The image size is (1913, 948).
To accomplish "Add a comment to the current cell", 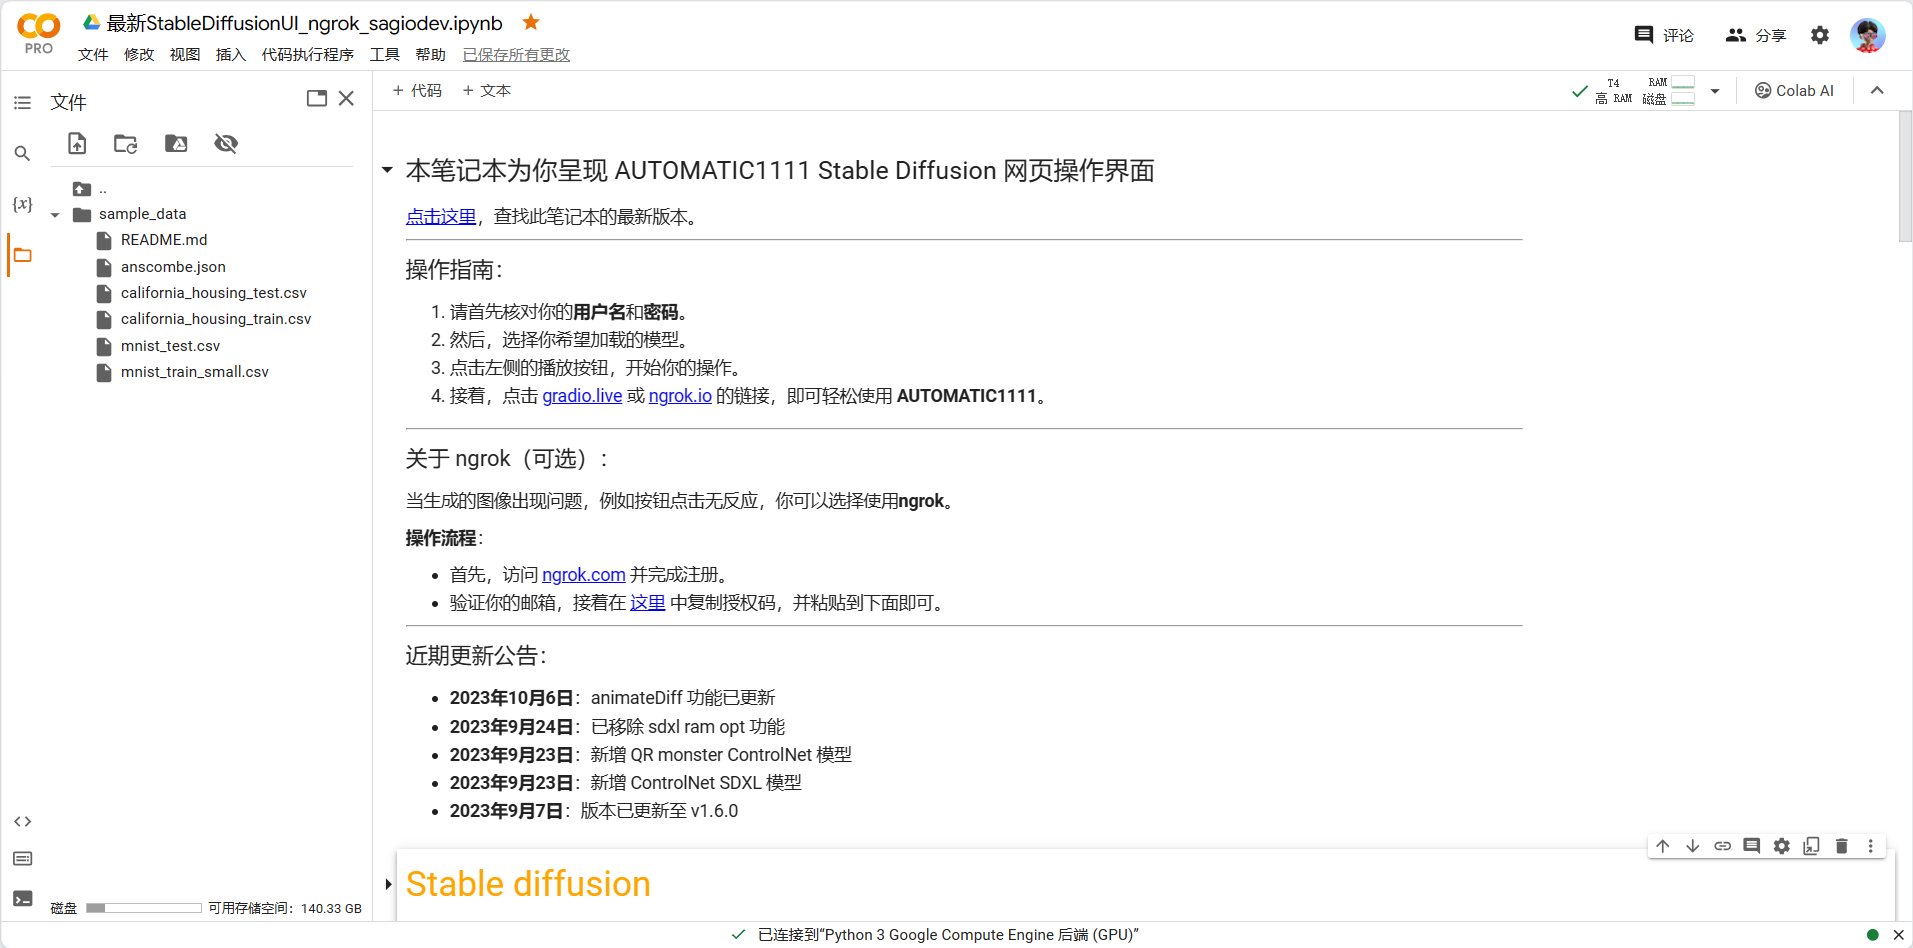I will coord(1751,846).
